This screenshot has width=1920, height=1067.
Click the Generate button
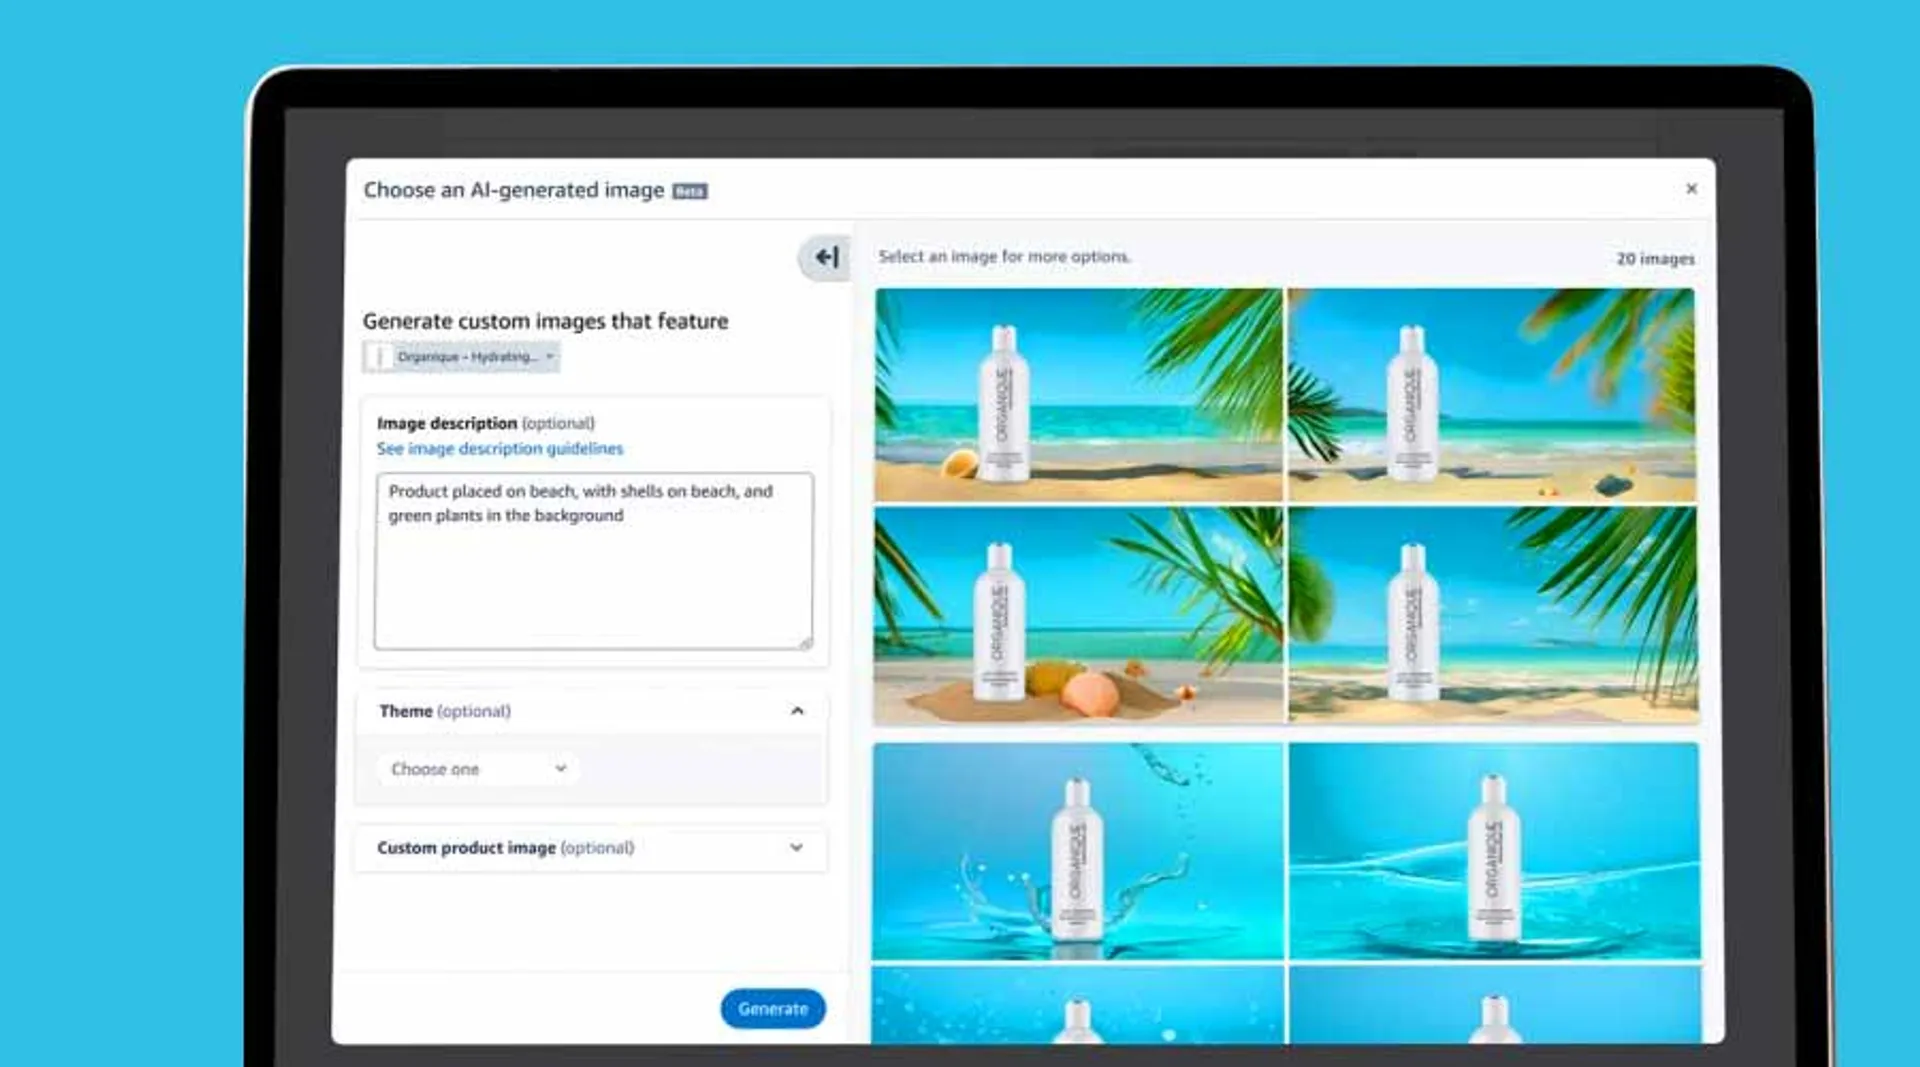(773, 1009)
